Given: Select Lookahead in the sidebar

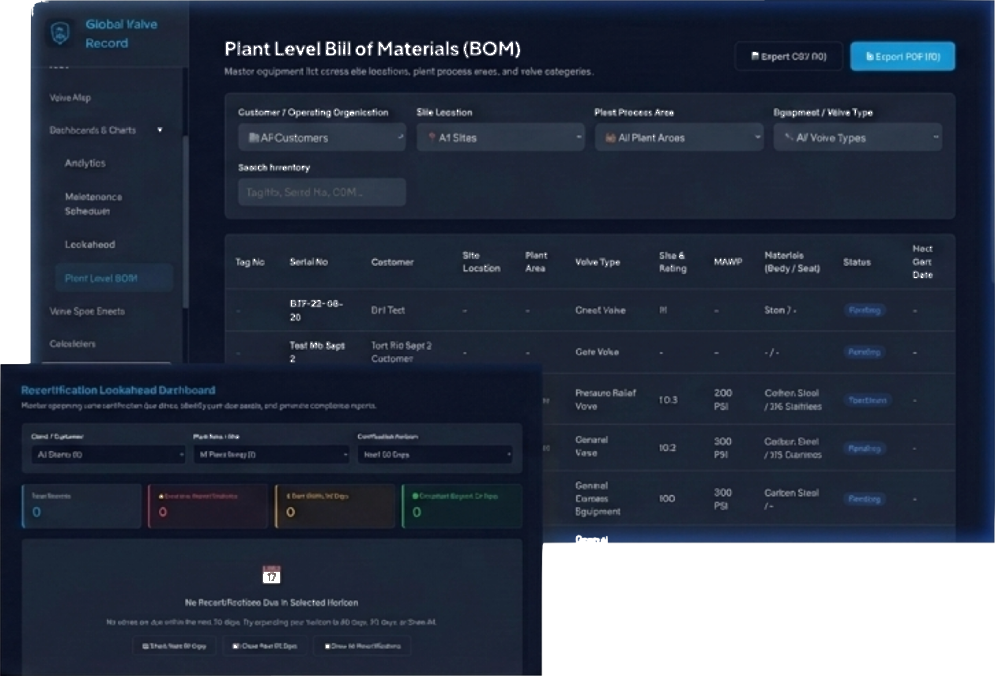Looking at the screenshot, I should click(x=90, y=245).
